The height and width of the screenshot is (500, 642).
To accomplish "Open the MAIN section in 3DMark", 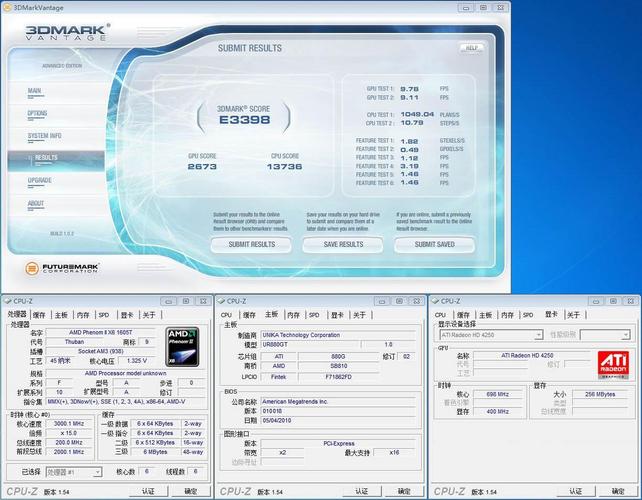I will pos(34,91).
